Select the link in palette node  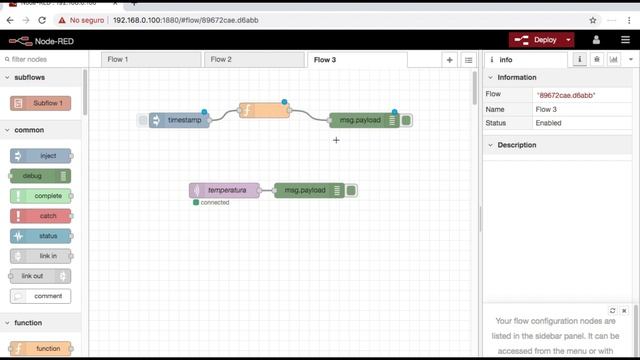click(x=40, y=256)
